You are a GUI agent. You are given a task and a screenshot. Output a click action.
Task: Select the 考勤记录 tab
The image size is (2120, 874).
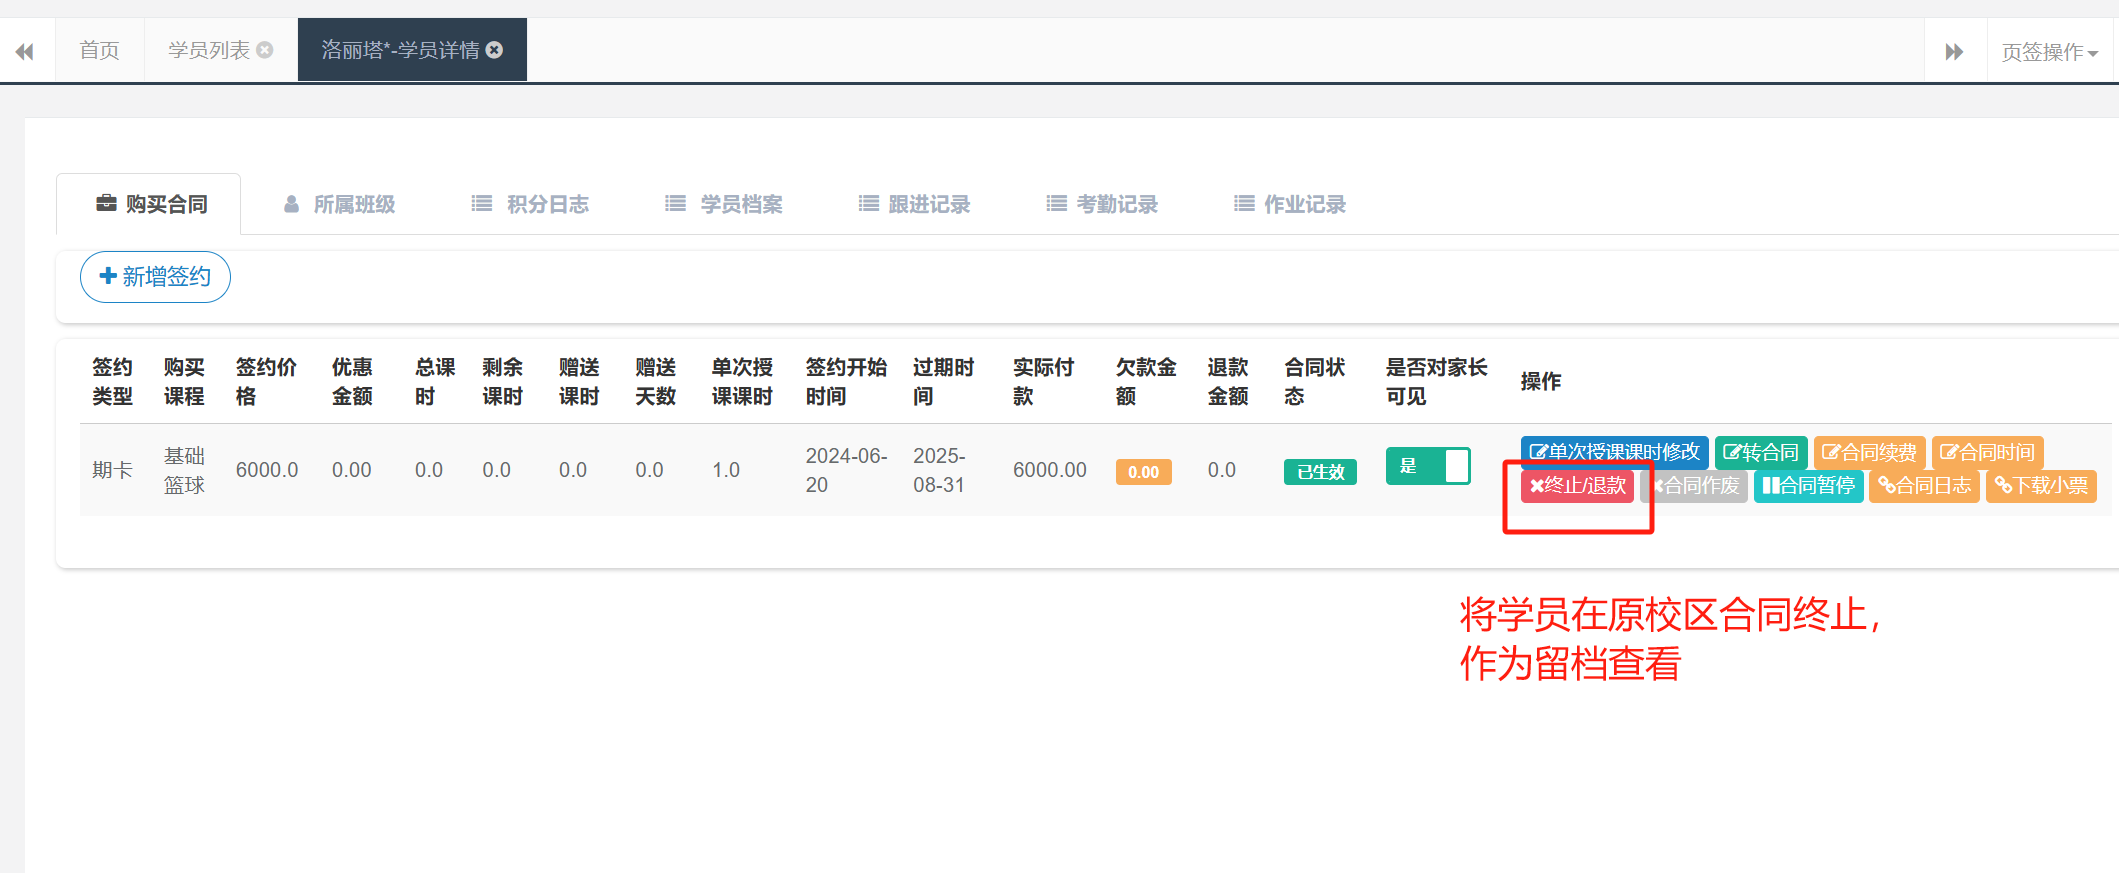1102,204
